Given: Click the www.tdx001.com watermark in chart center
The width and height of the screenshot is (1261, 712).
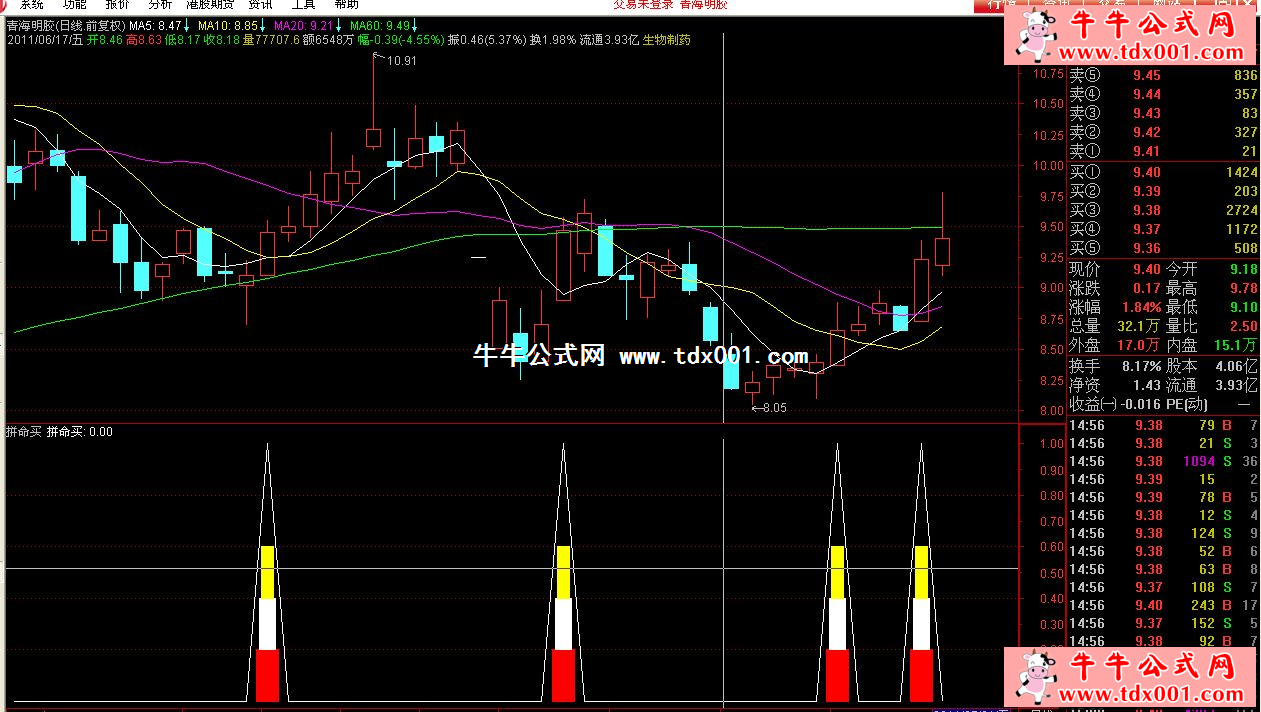Looking at the screenshot, I should click(713, 357).
